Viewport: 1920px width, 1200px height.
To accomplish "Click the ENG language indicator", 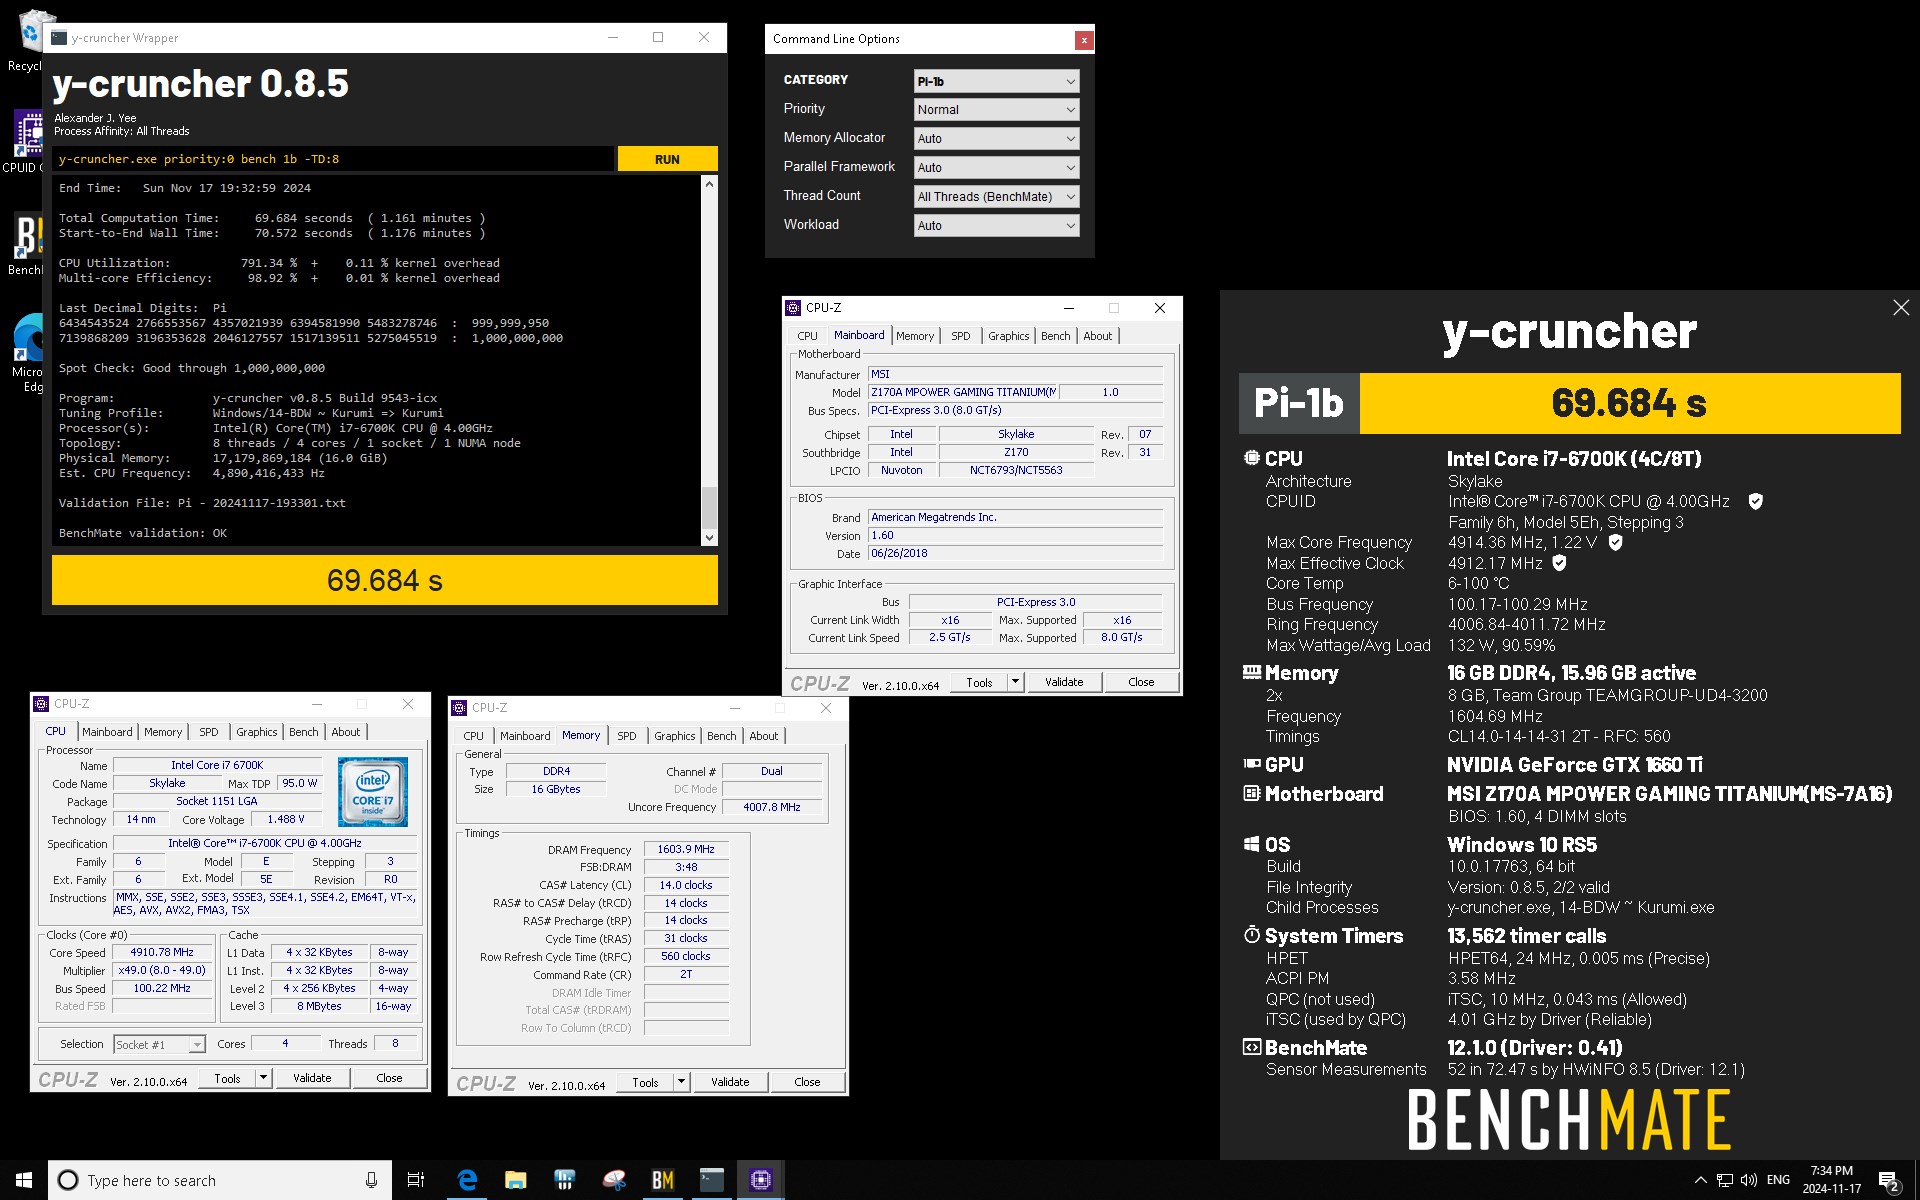I will pos(1778,1180).
